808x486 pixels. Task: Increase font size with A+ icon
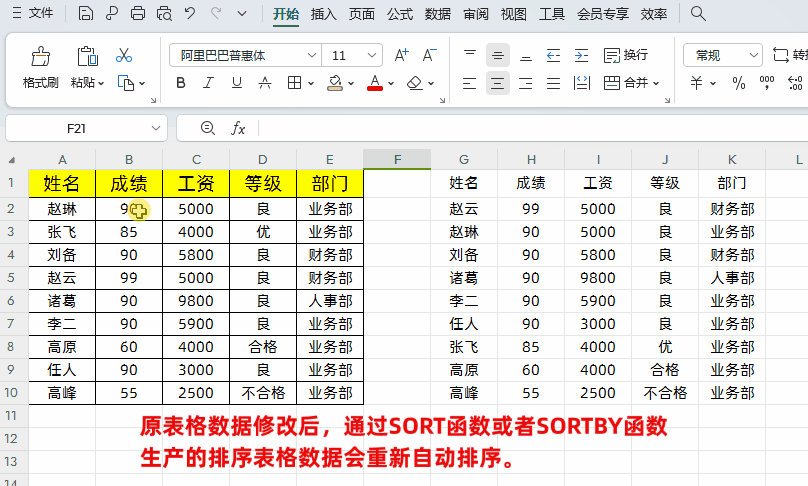tap(401, 55)
